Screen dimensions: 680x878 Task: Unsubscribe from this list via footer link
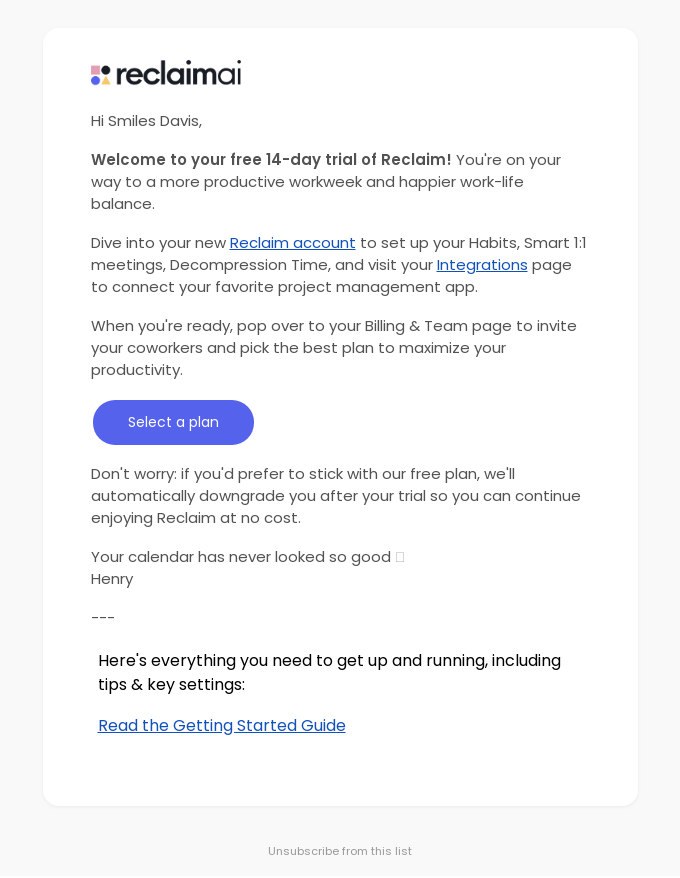(x=340, y=851)
